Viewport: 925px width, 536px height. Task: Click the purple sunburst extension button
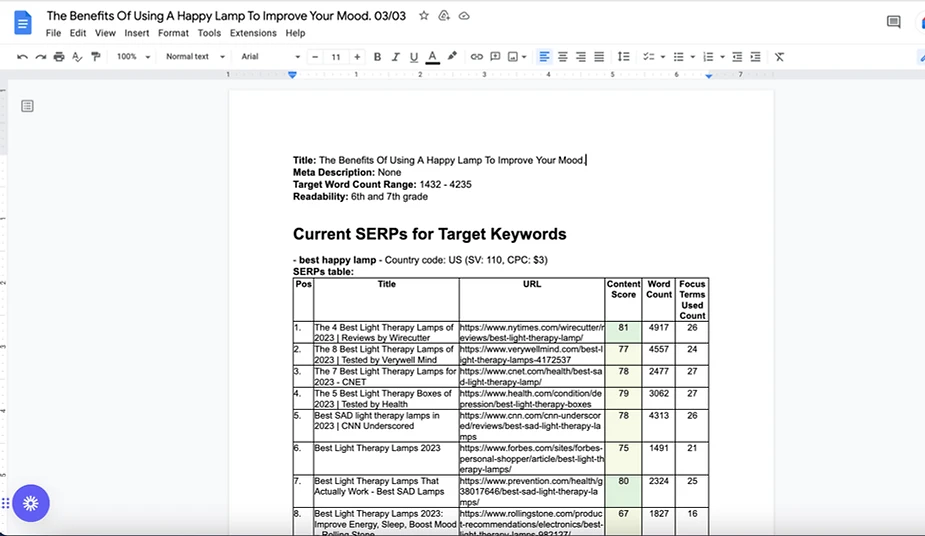click(x=31, y=503)
